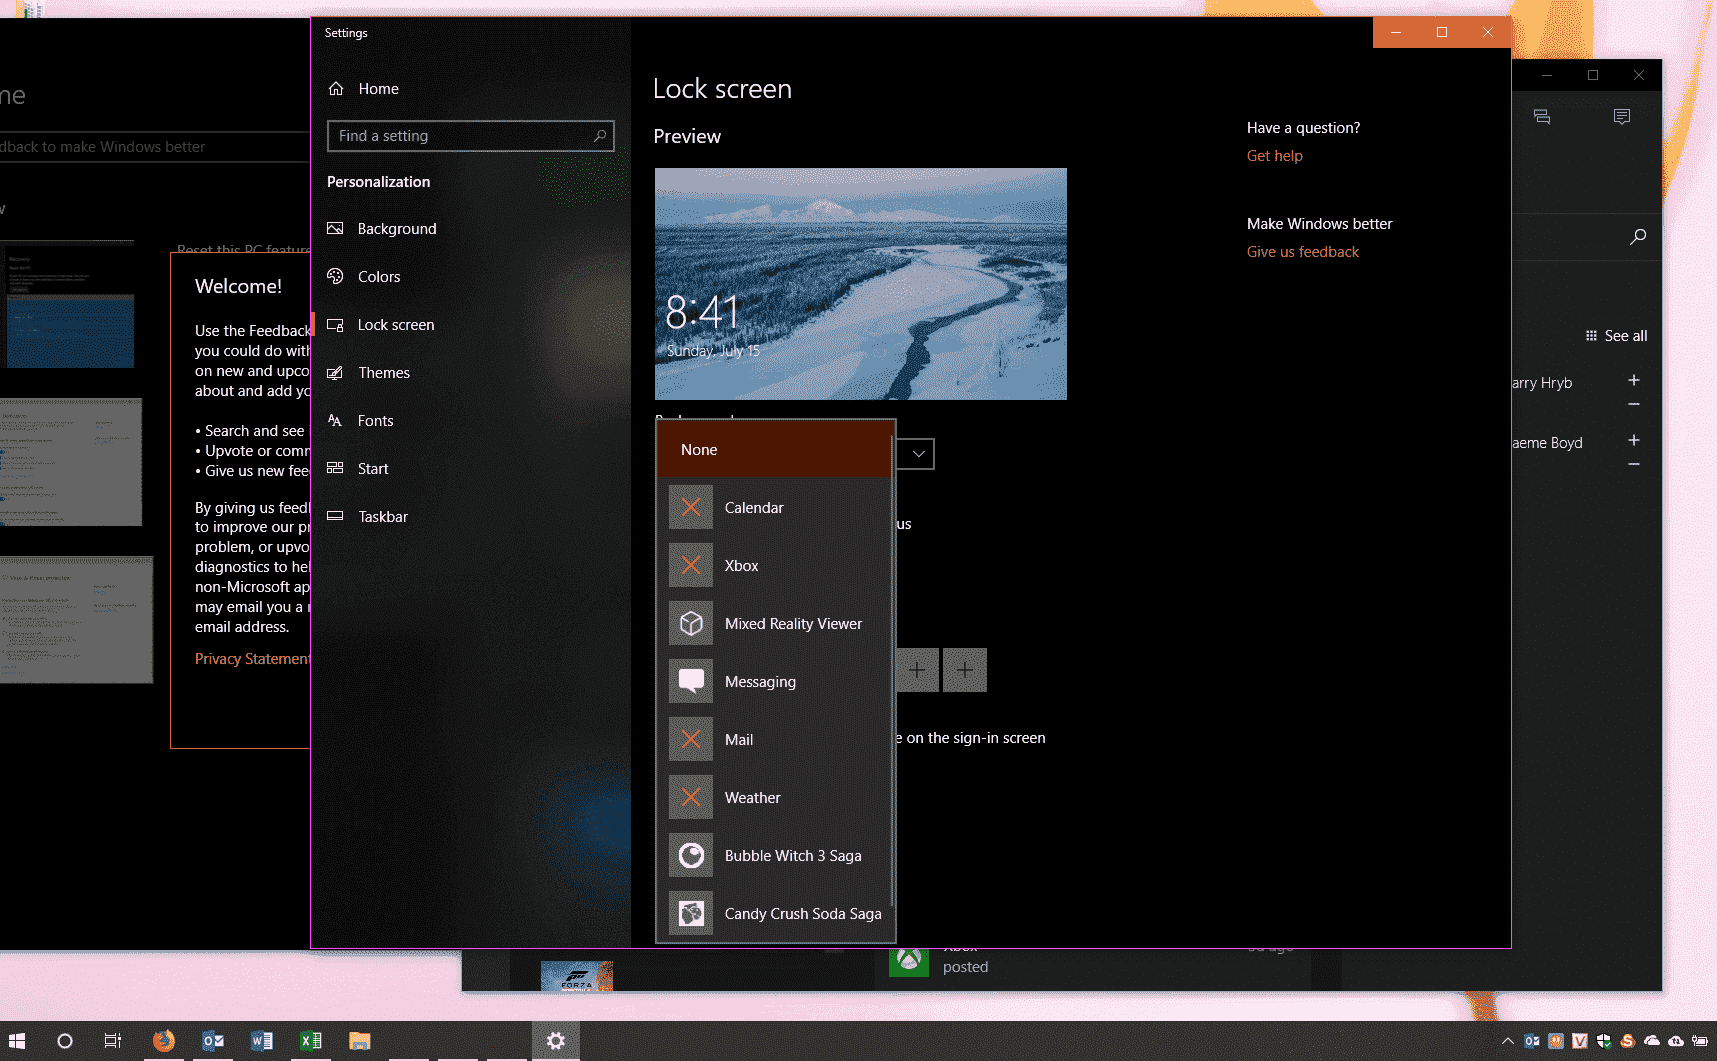Screen dimensions: 1717x1061
Task: Click the search icon in Xbox window
Action: 1637,237
